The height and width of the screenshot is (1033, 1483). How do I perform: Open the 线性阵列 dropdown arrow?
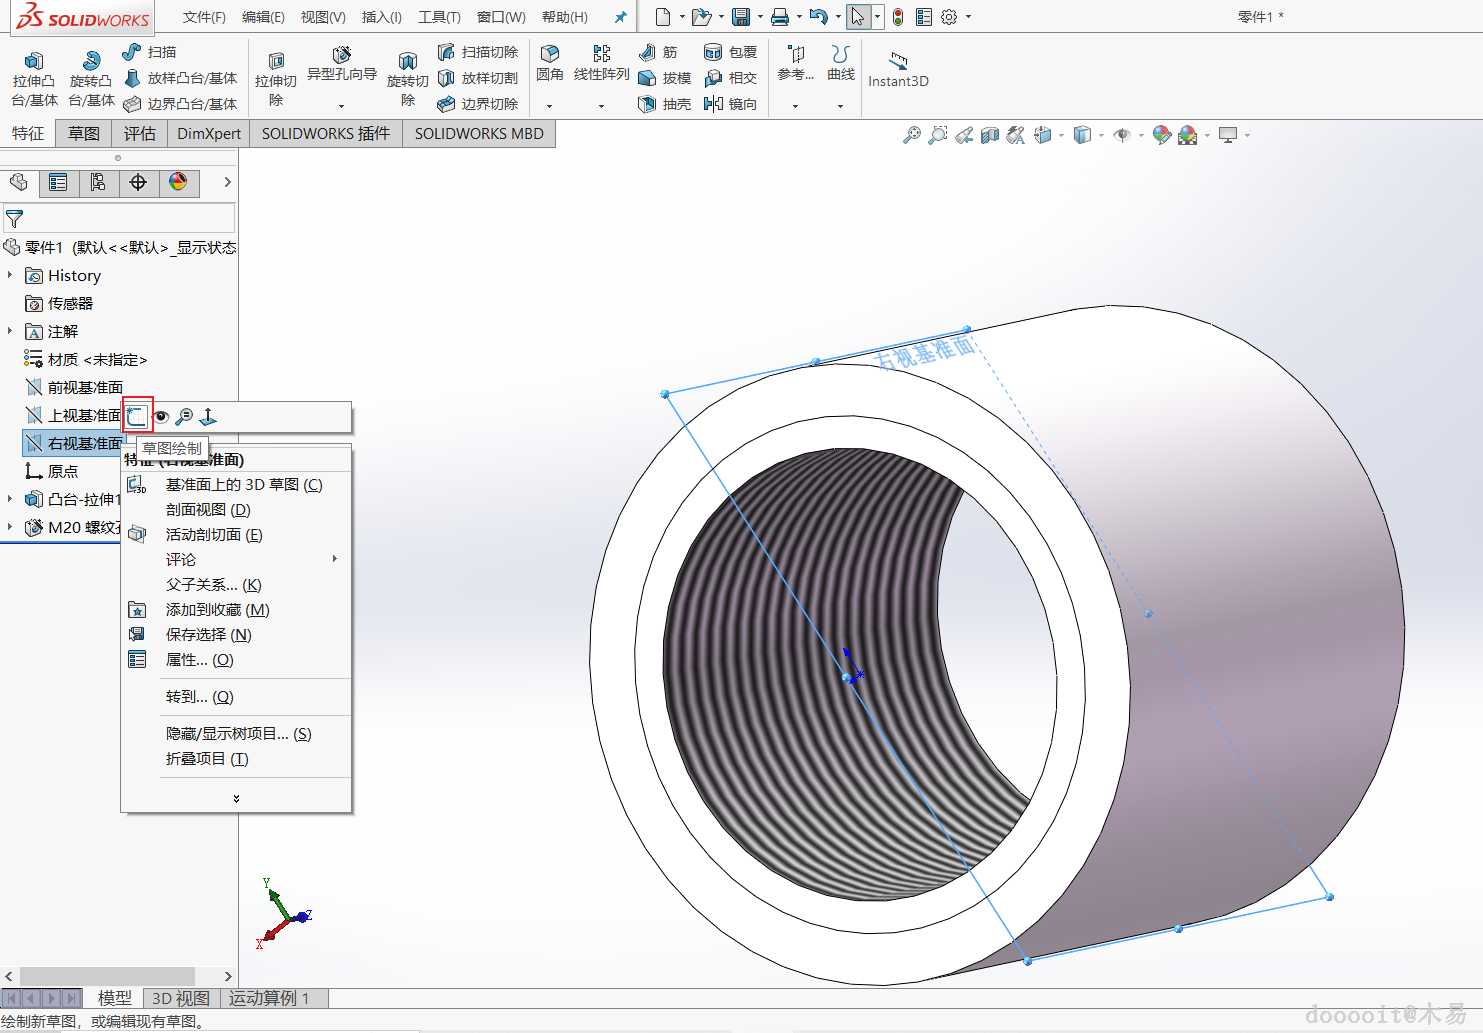pos(601,106)
